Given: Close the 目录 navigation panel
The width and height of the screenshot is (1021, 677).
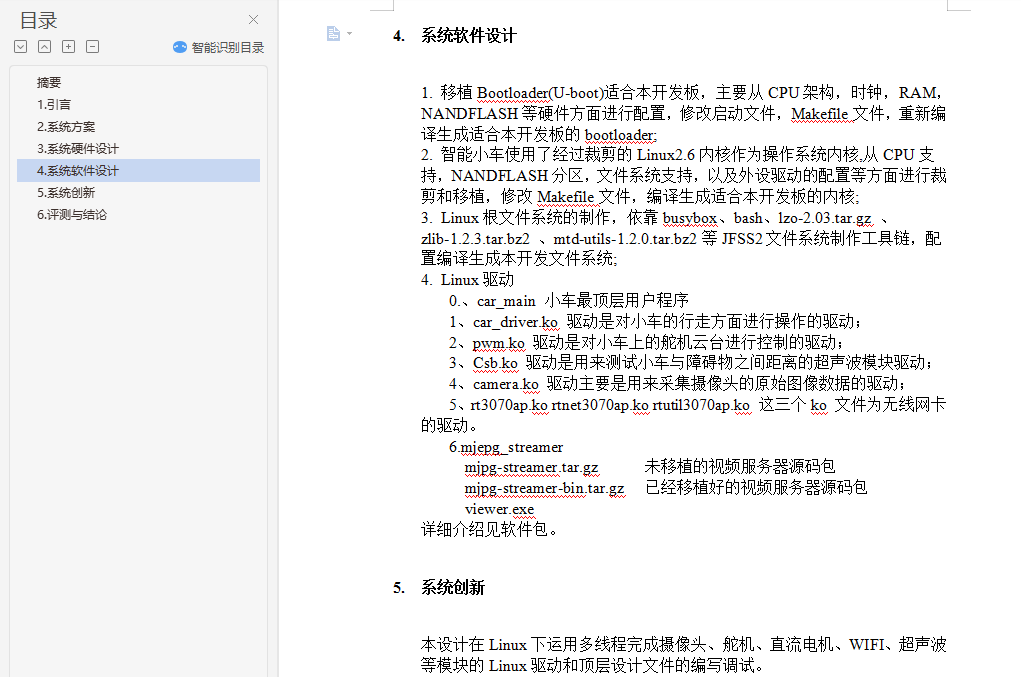Looking at the screenshot, I should point(253,20).
